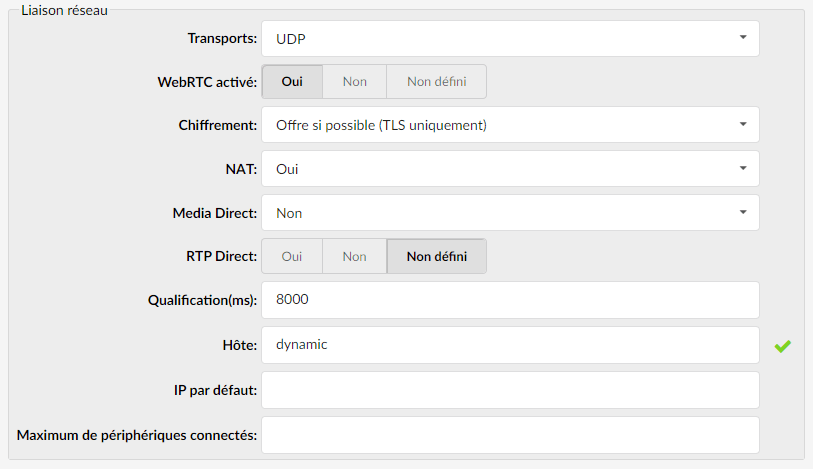Select the Media Direct field showing Non
The width and height of the screenshot is (813, 469).
click(x=510, y=212)
